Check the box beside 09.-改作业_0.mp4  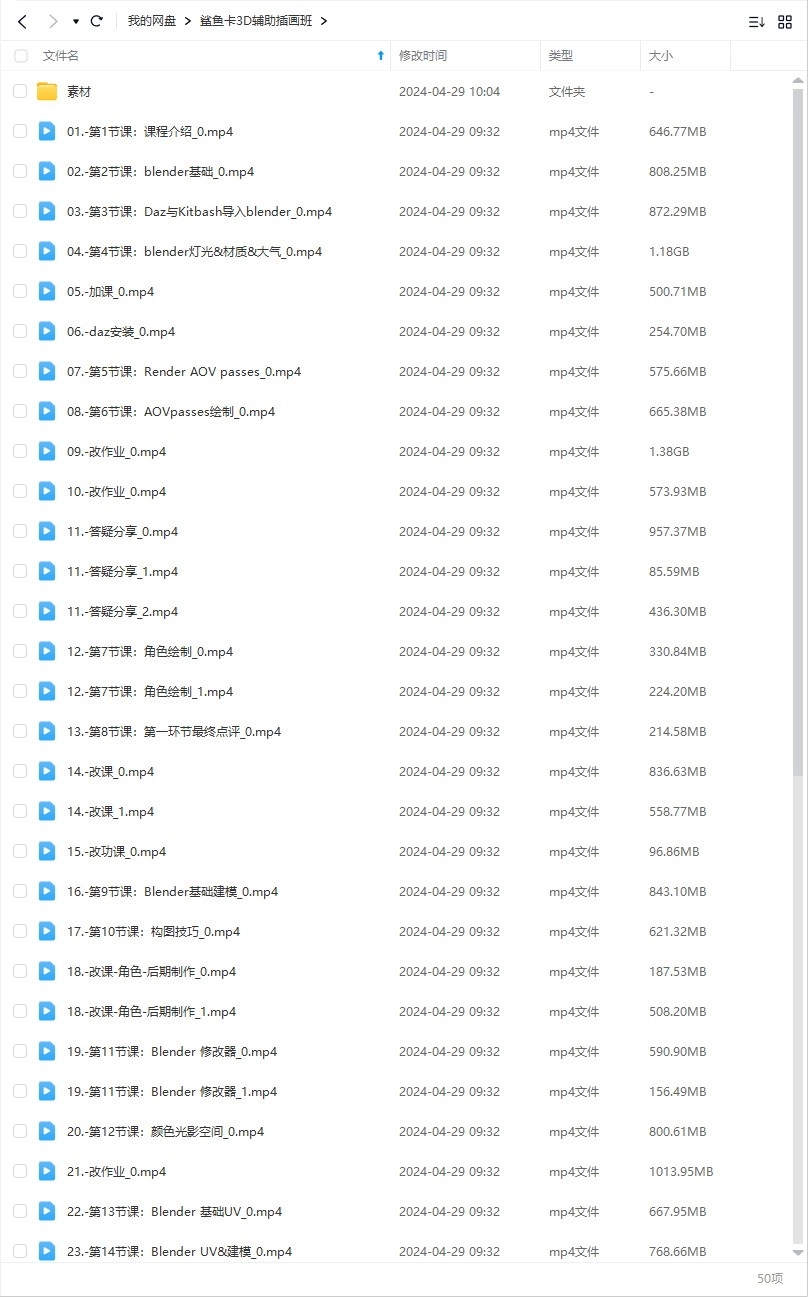tap(20, 451)
